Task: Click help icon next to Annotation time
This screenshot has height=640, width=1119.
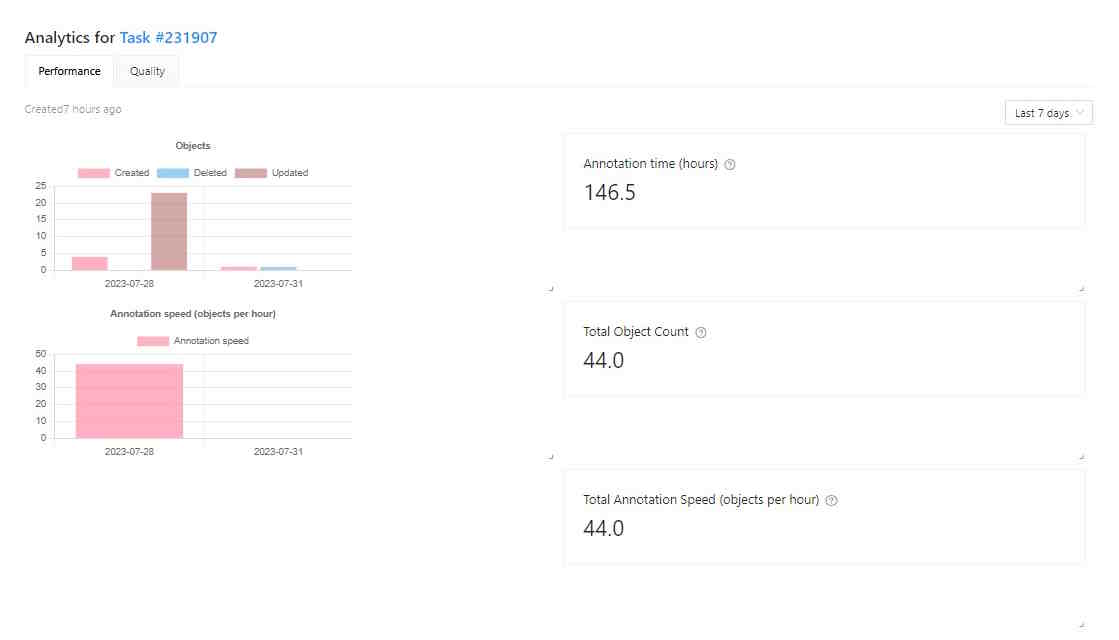Action: pos(730,165)
